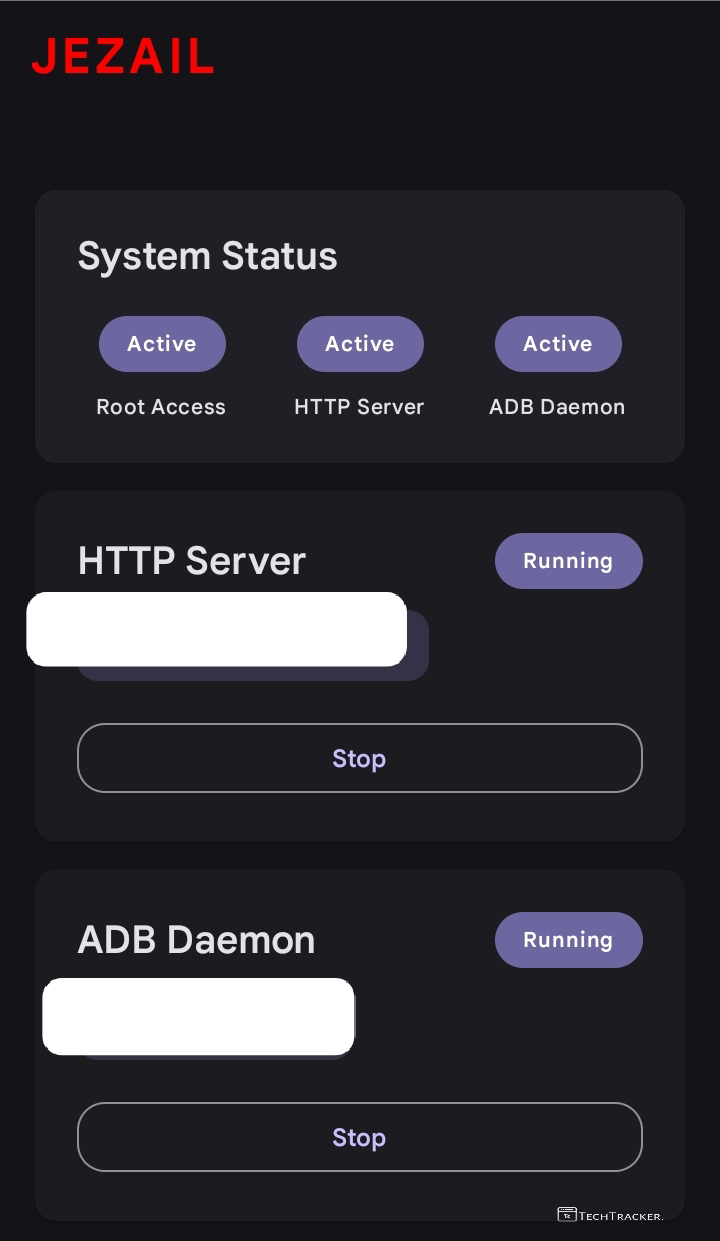The image size is (720, 1241).
Task: Click the Running badge in HTTP Server card
Action: coord(568,561)
